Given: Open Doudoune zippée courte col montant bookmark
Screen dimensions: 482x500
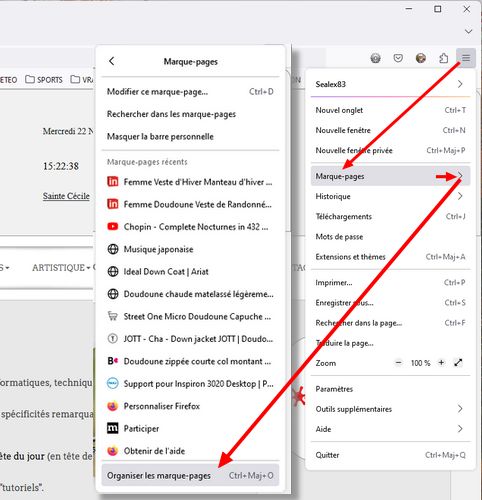Looking at the screenshot, I should tap(190, 361).
